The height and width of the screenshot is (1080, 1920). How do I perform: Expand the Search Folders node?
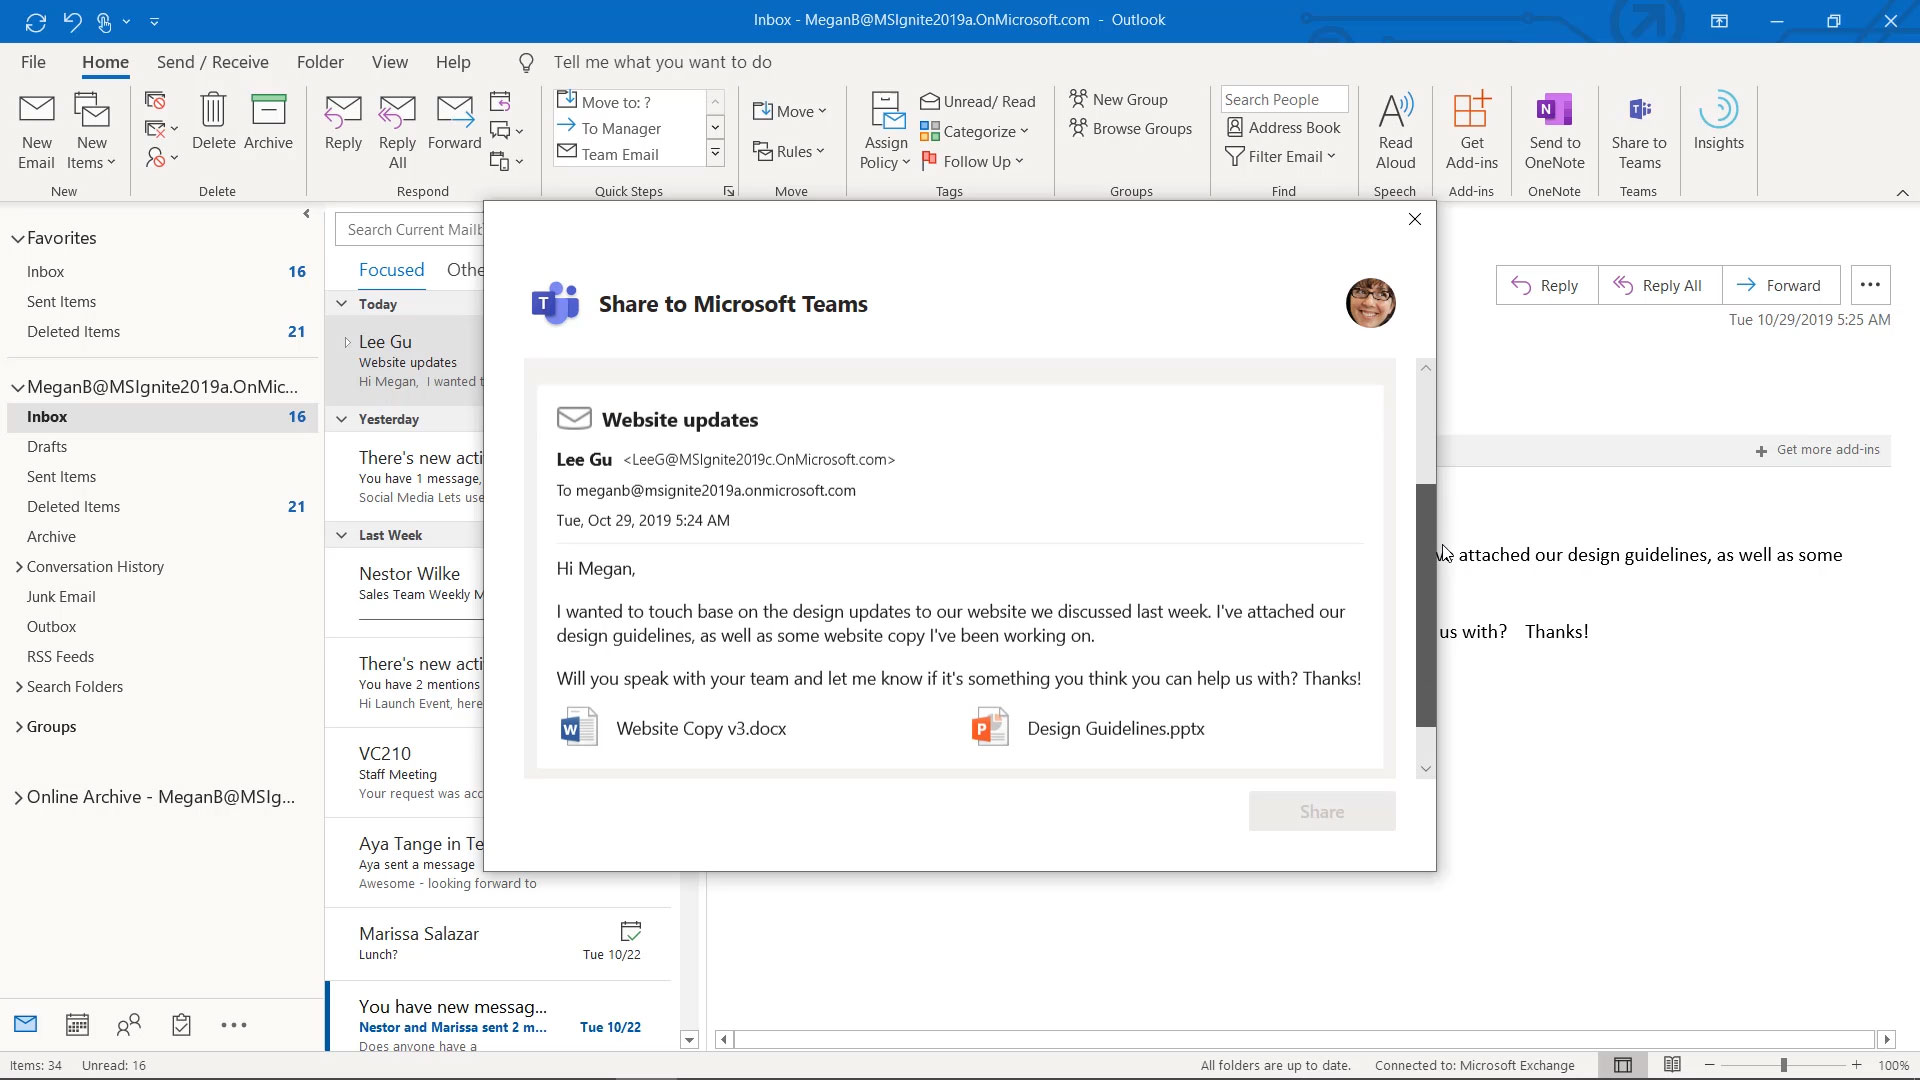(18, 687)
